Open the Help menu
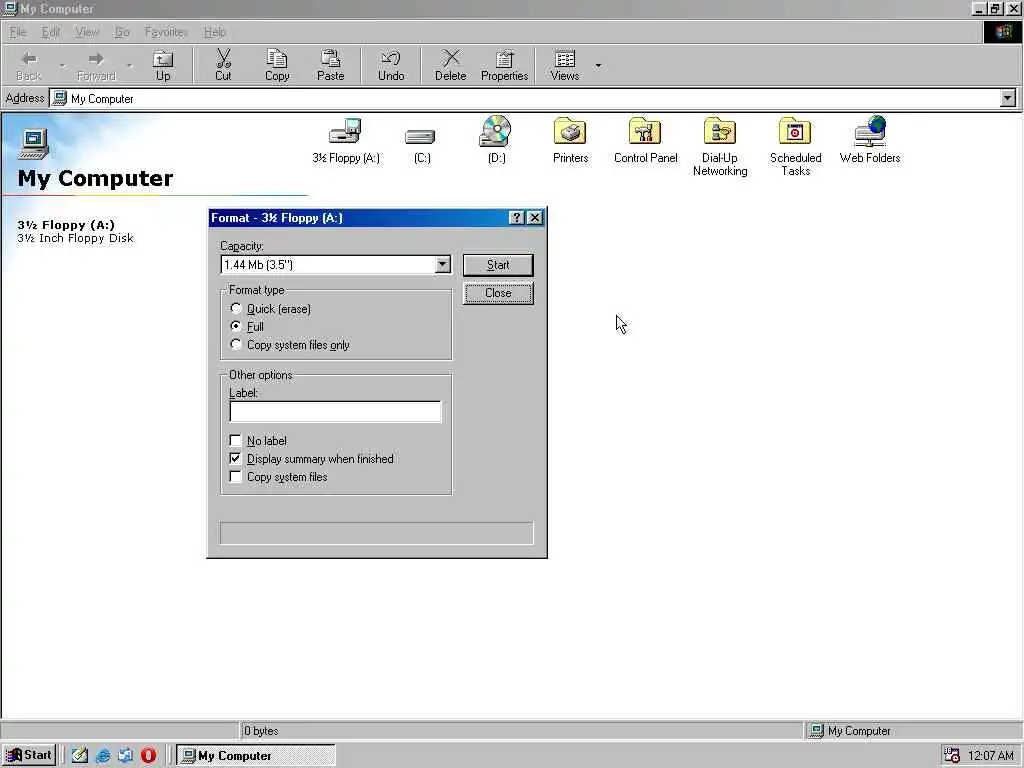Screen dimensions: 1024x768 click(x=214, y=32)
